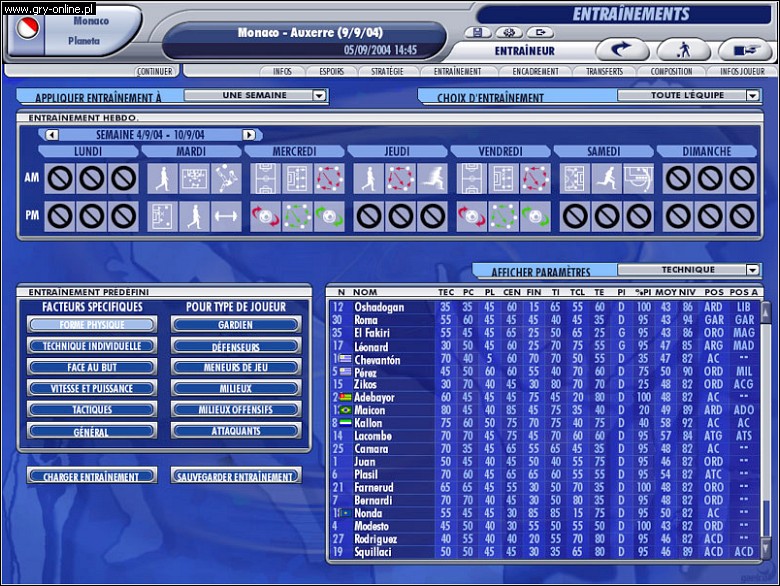Switch to the Stratégie tab
Viewport: 780px width, 586px height.
point(388,71)
